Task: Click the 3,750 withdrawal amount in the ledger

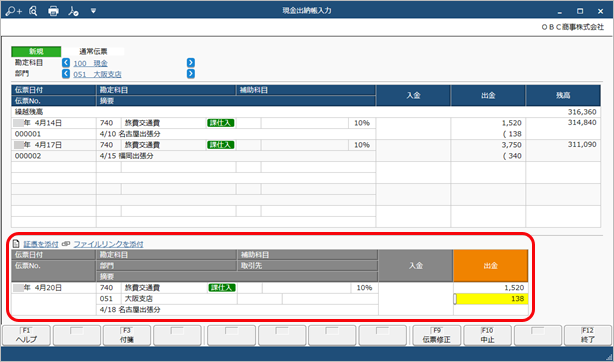Action: pyautogui.click(x=511, y=145)
